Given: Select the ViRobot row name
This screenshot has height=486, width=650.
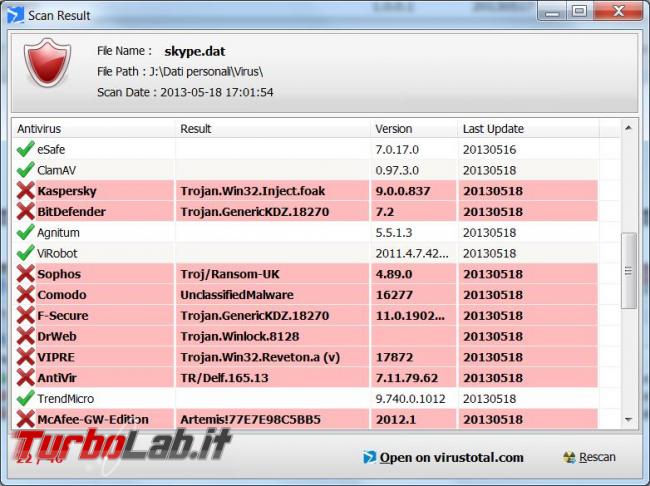Looking at the screenshot, I should click(x=57, y=253).
